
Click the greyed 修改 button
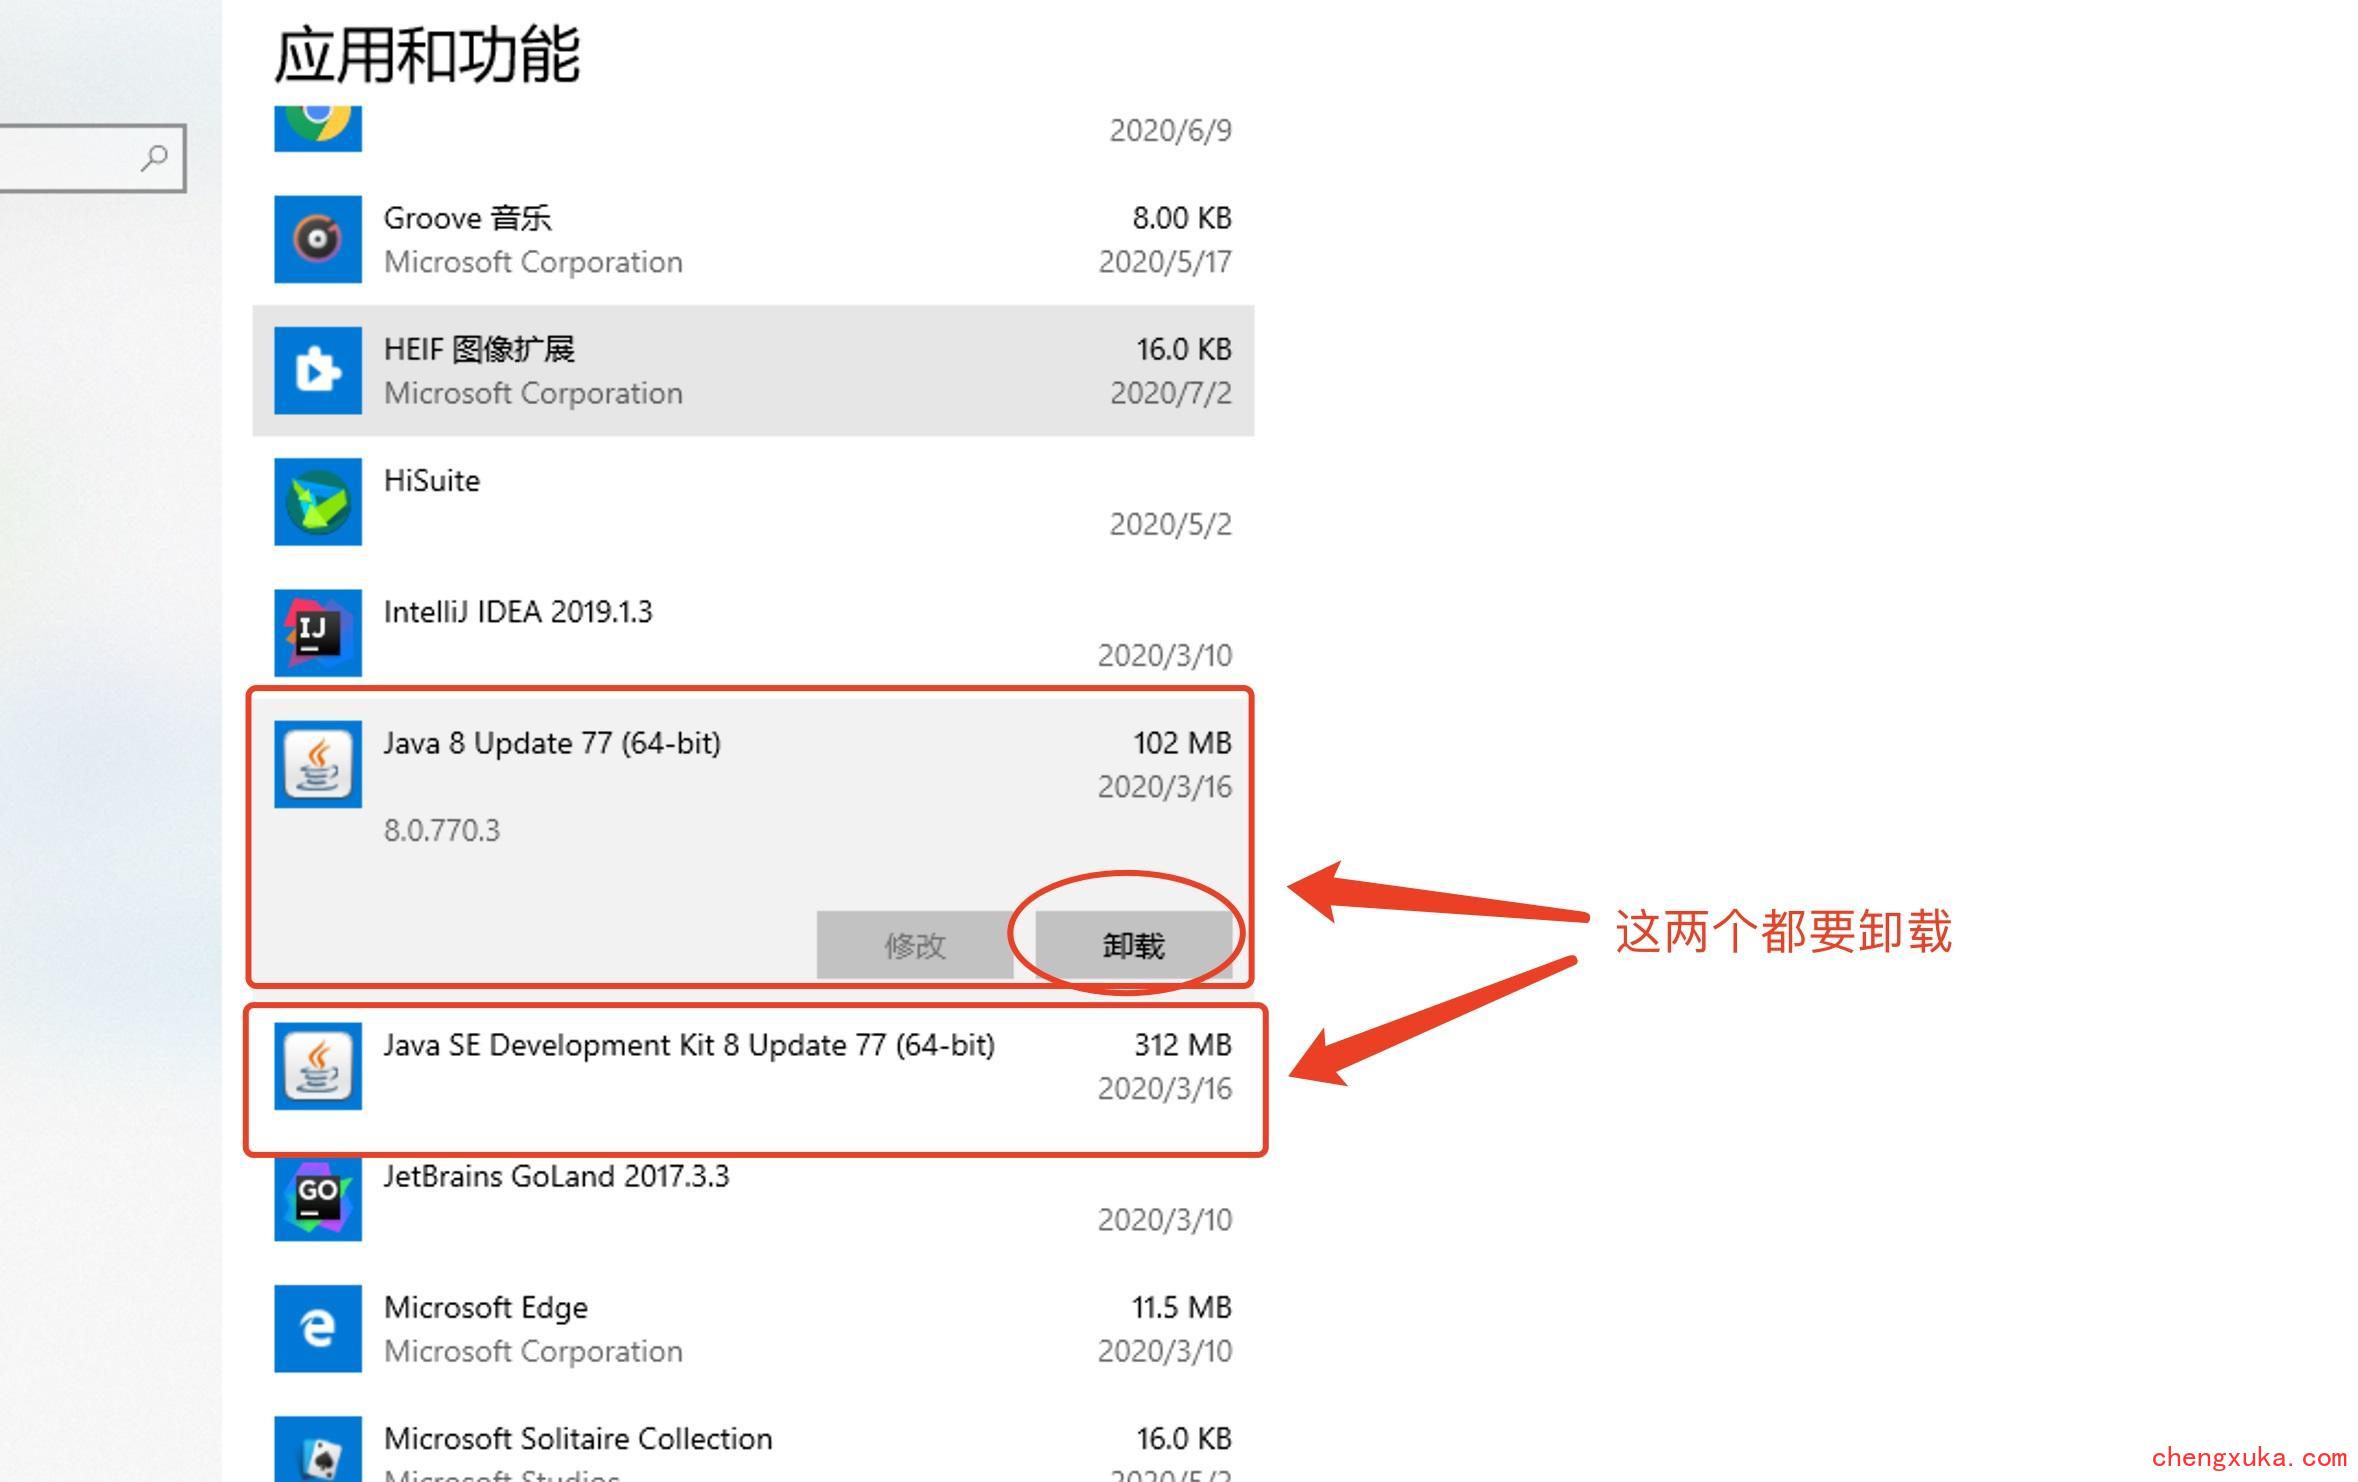click(x=915, y=945)
